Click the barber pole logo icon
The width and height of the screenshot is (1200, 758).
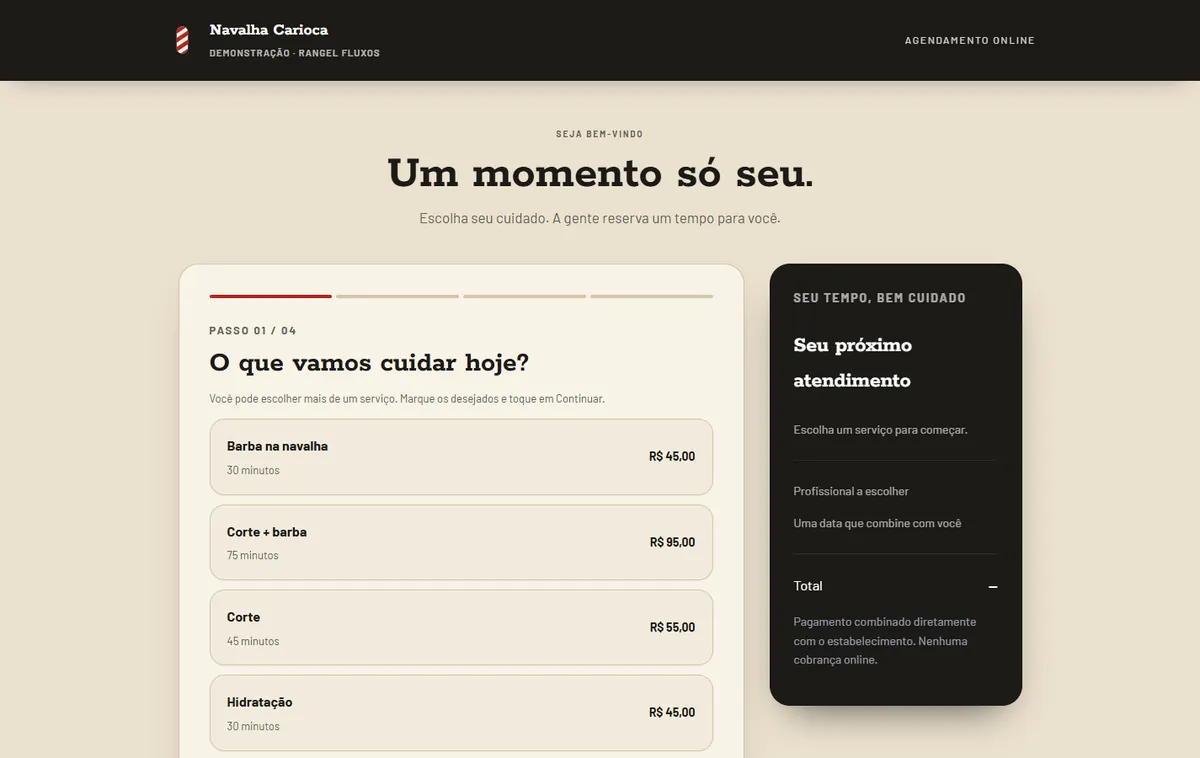(182, 40)
